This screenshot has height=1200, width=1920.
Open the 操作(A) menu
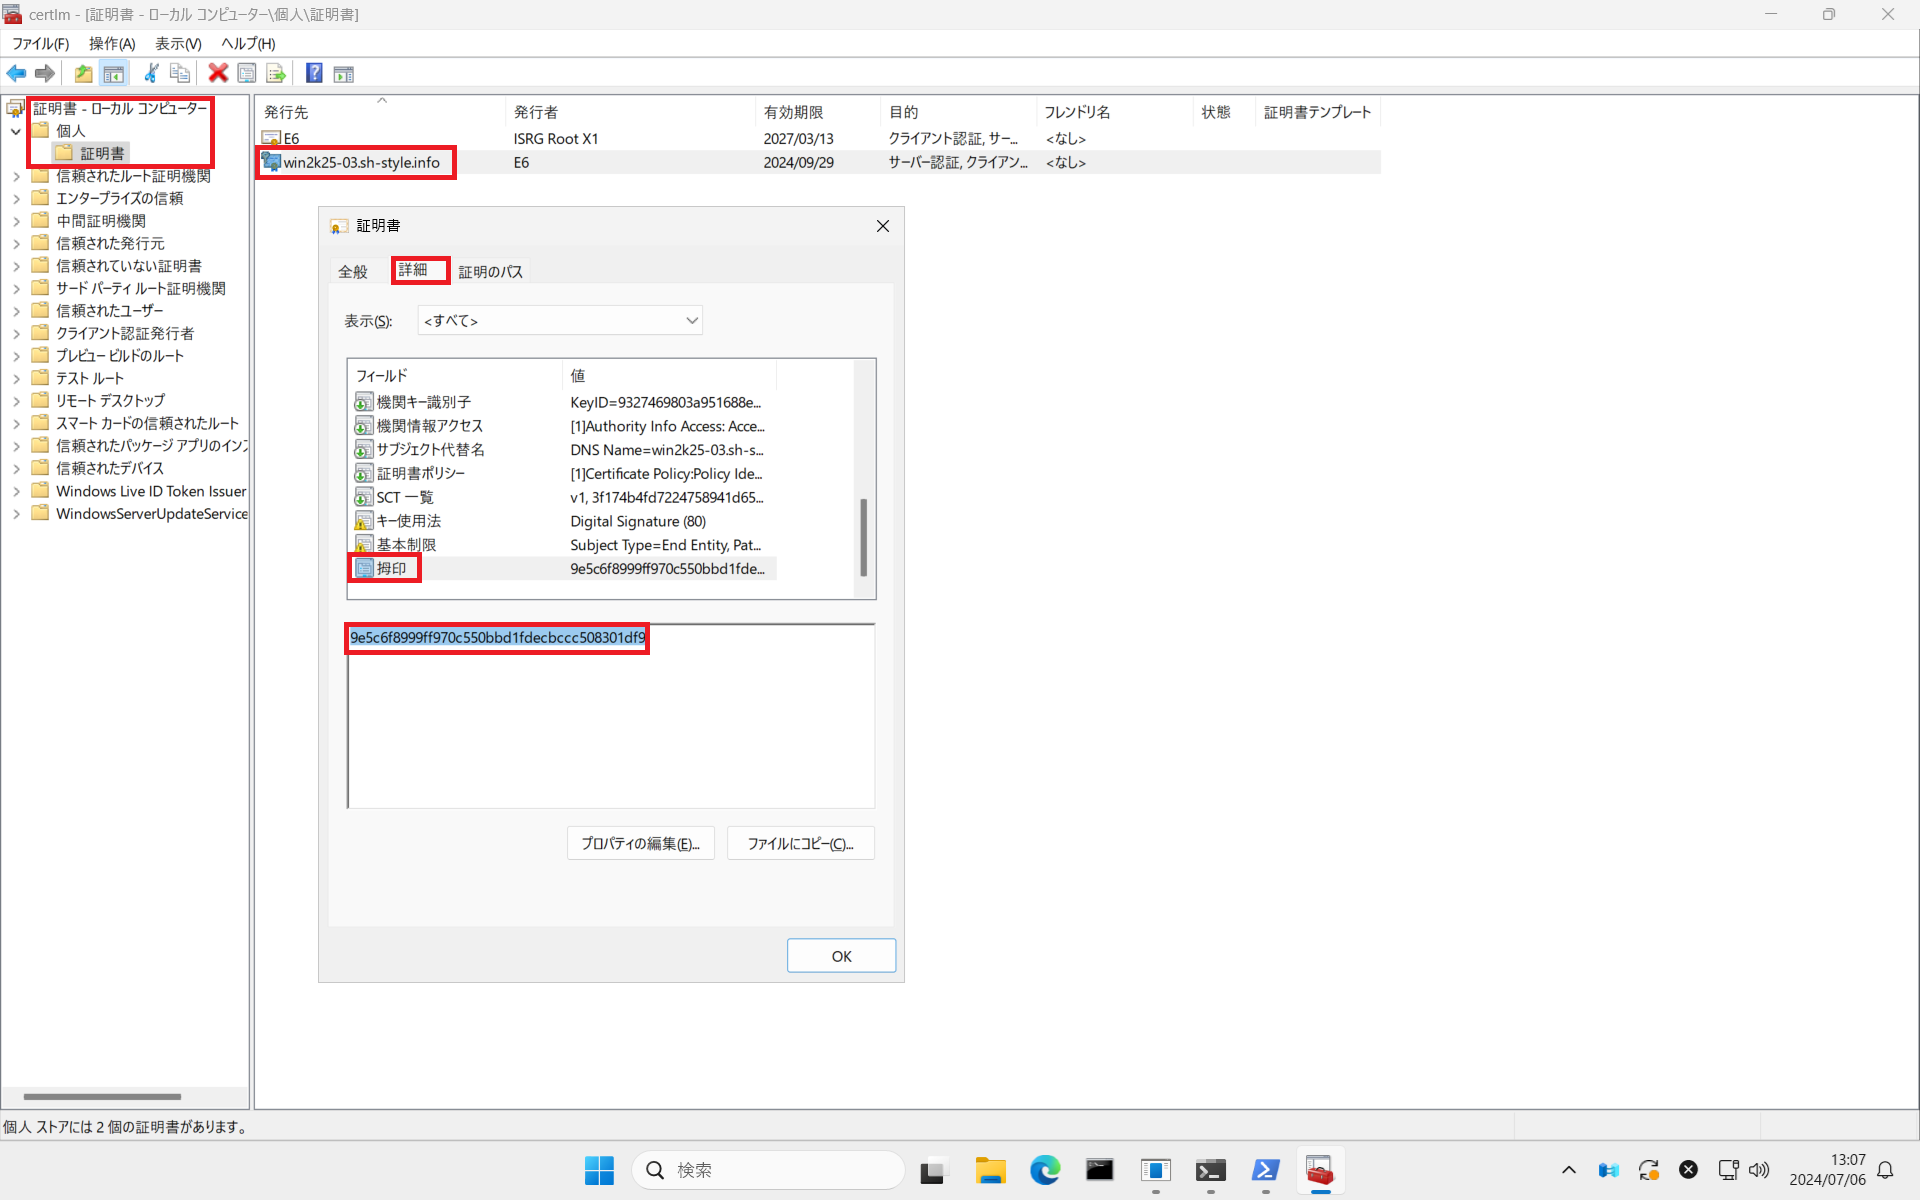[111, 44]
